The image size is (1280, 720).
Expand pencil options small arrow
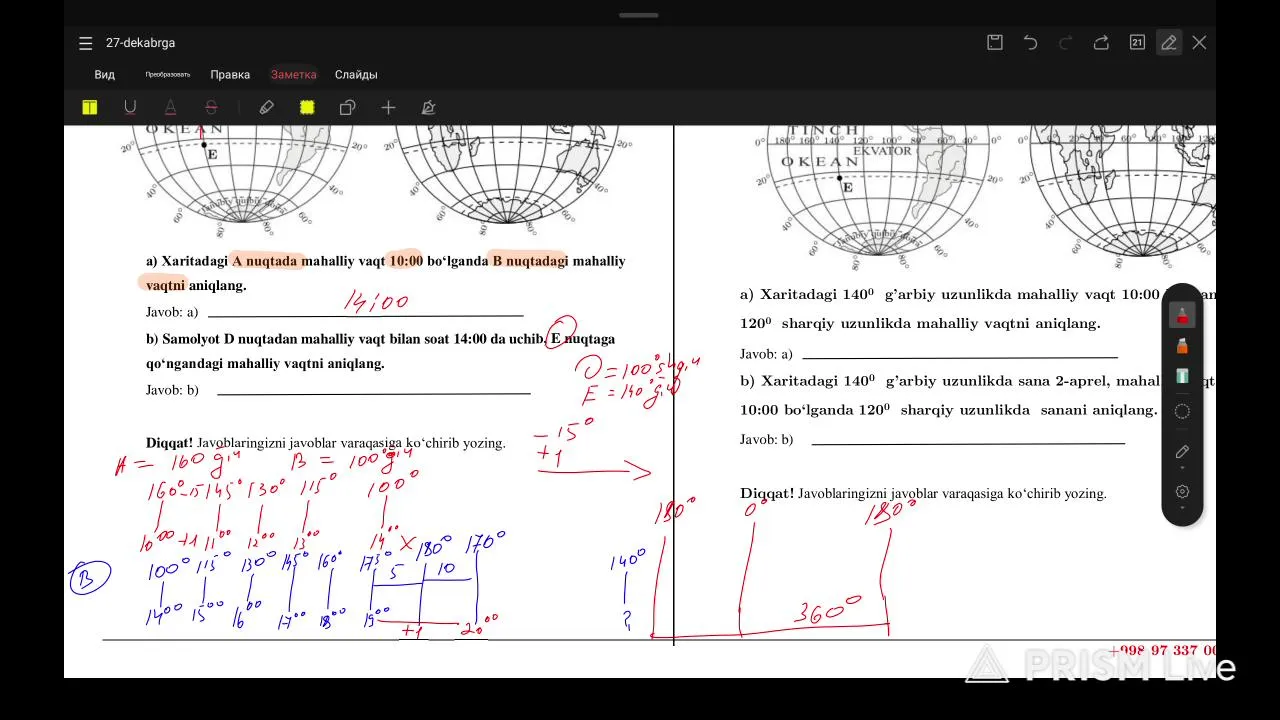pyautogui.click(x=1182, y=468)
